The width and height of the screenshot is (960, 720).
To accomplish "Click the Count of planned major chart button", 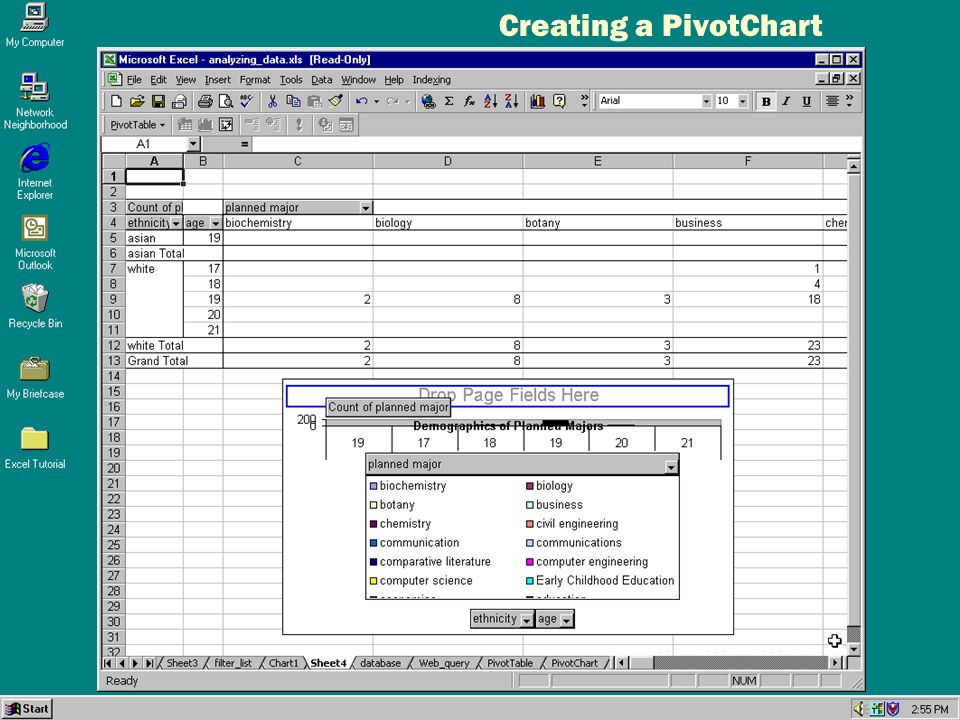I will click(x=388, y=407).
